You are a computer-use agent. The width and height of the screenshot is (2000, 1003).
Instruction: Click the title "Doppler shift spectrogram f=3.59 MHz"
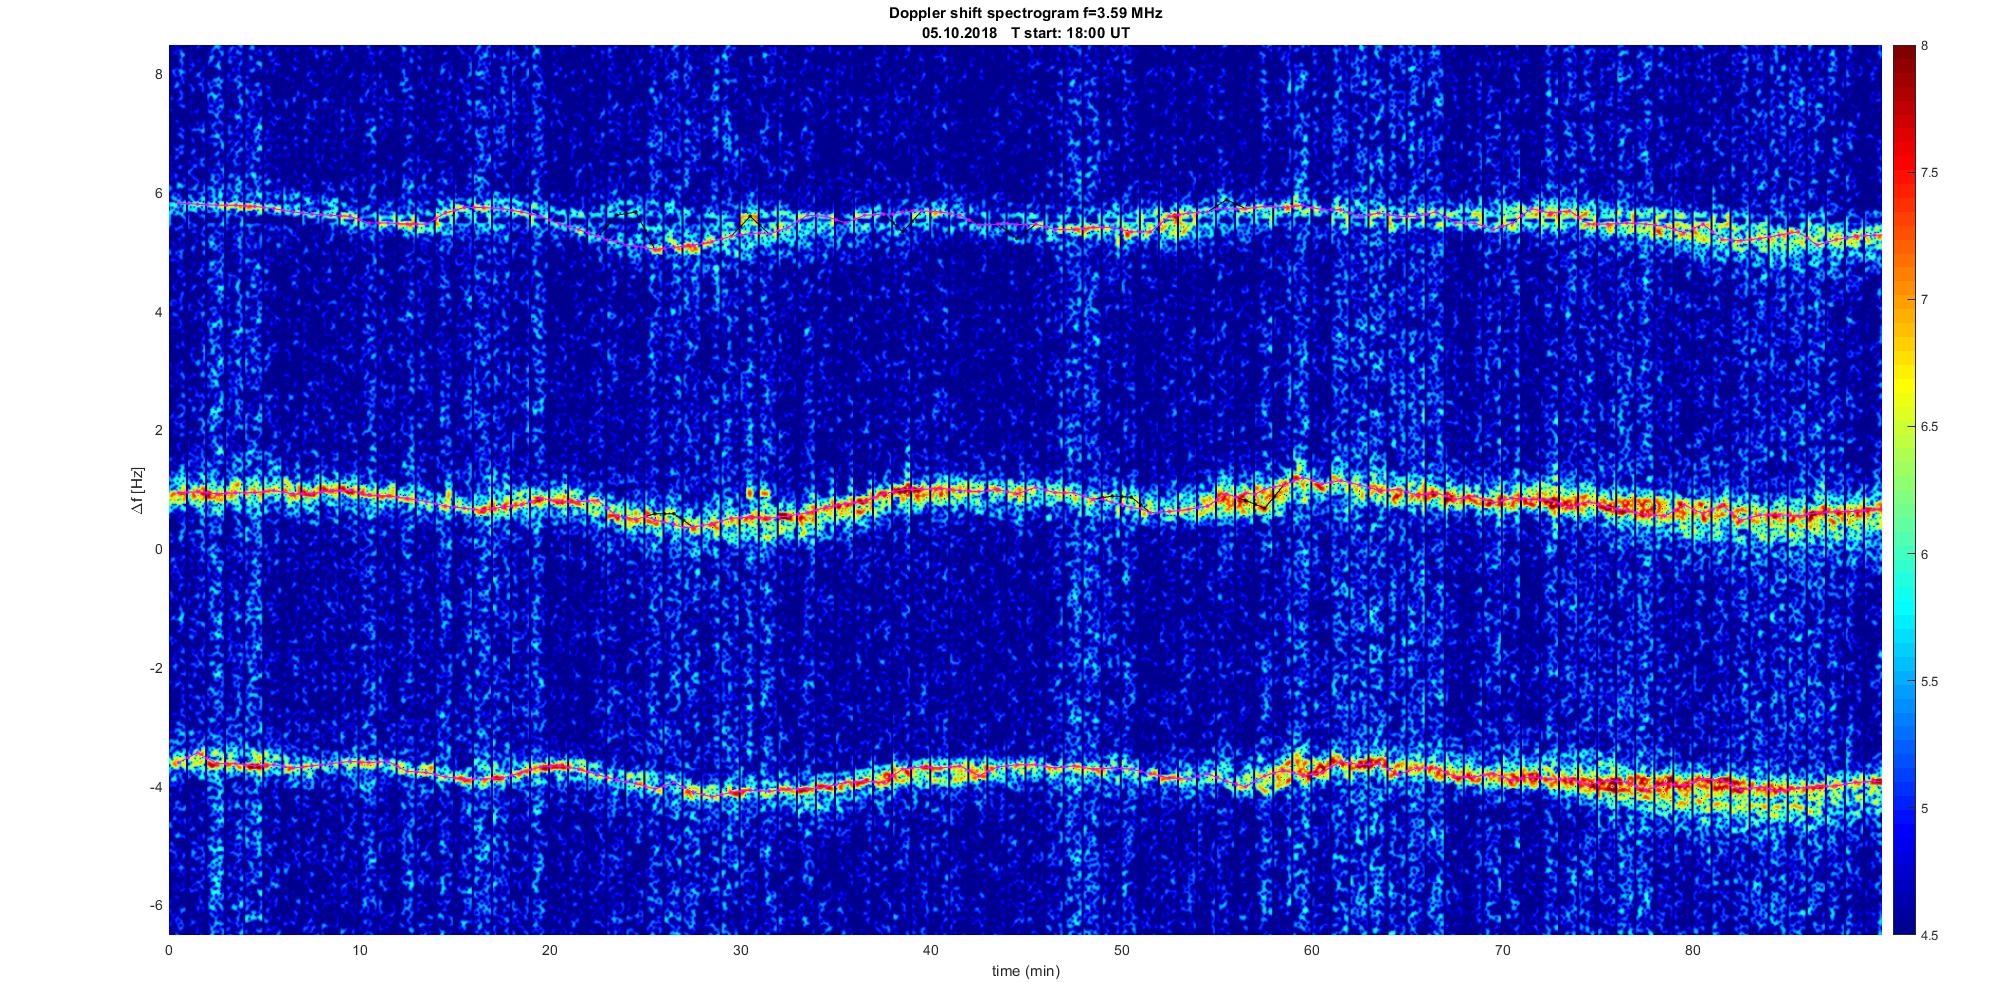(1025, 14)
